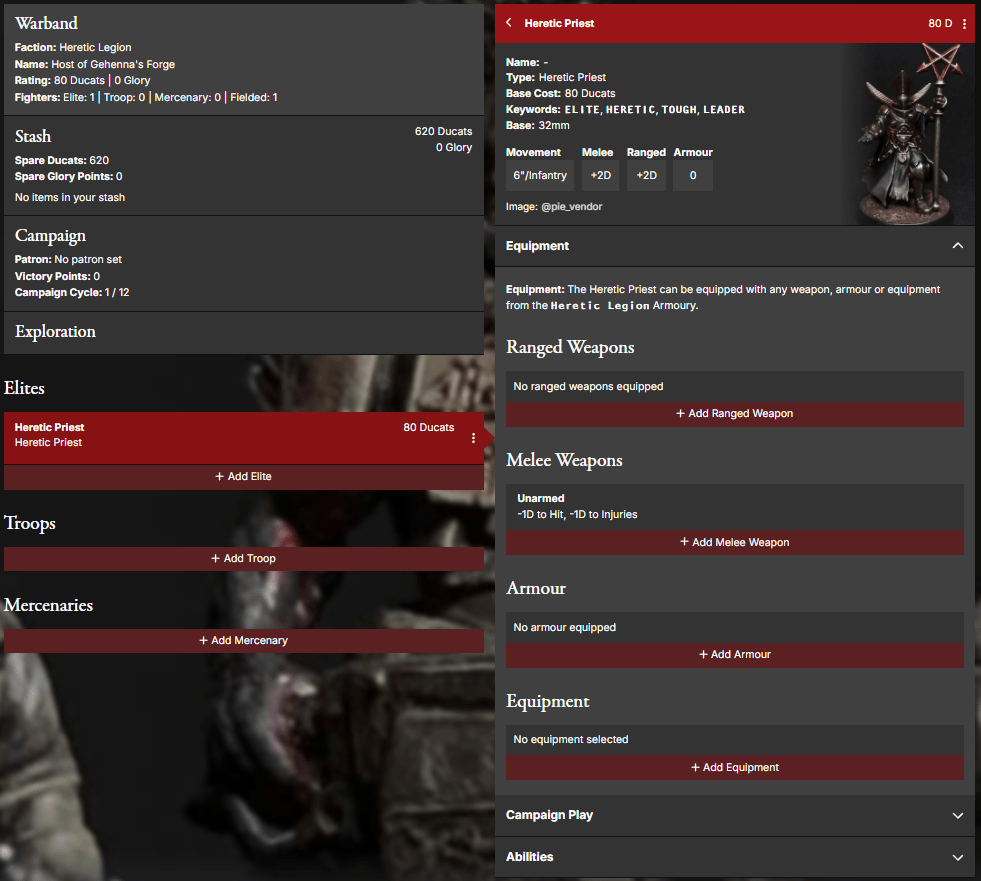This screenshot has height=881, width=981.
Task: Add a new Troop to warband
Action: (243, 559)
